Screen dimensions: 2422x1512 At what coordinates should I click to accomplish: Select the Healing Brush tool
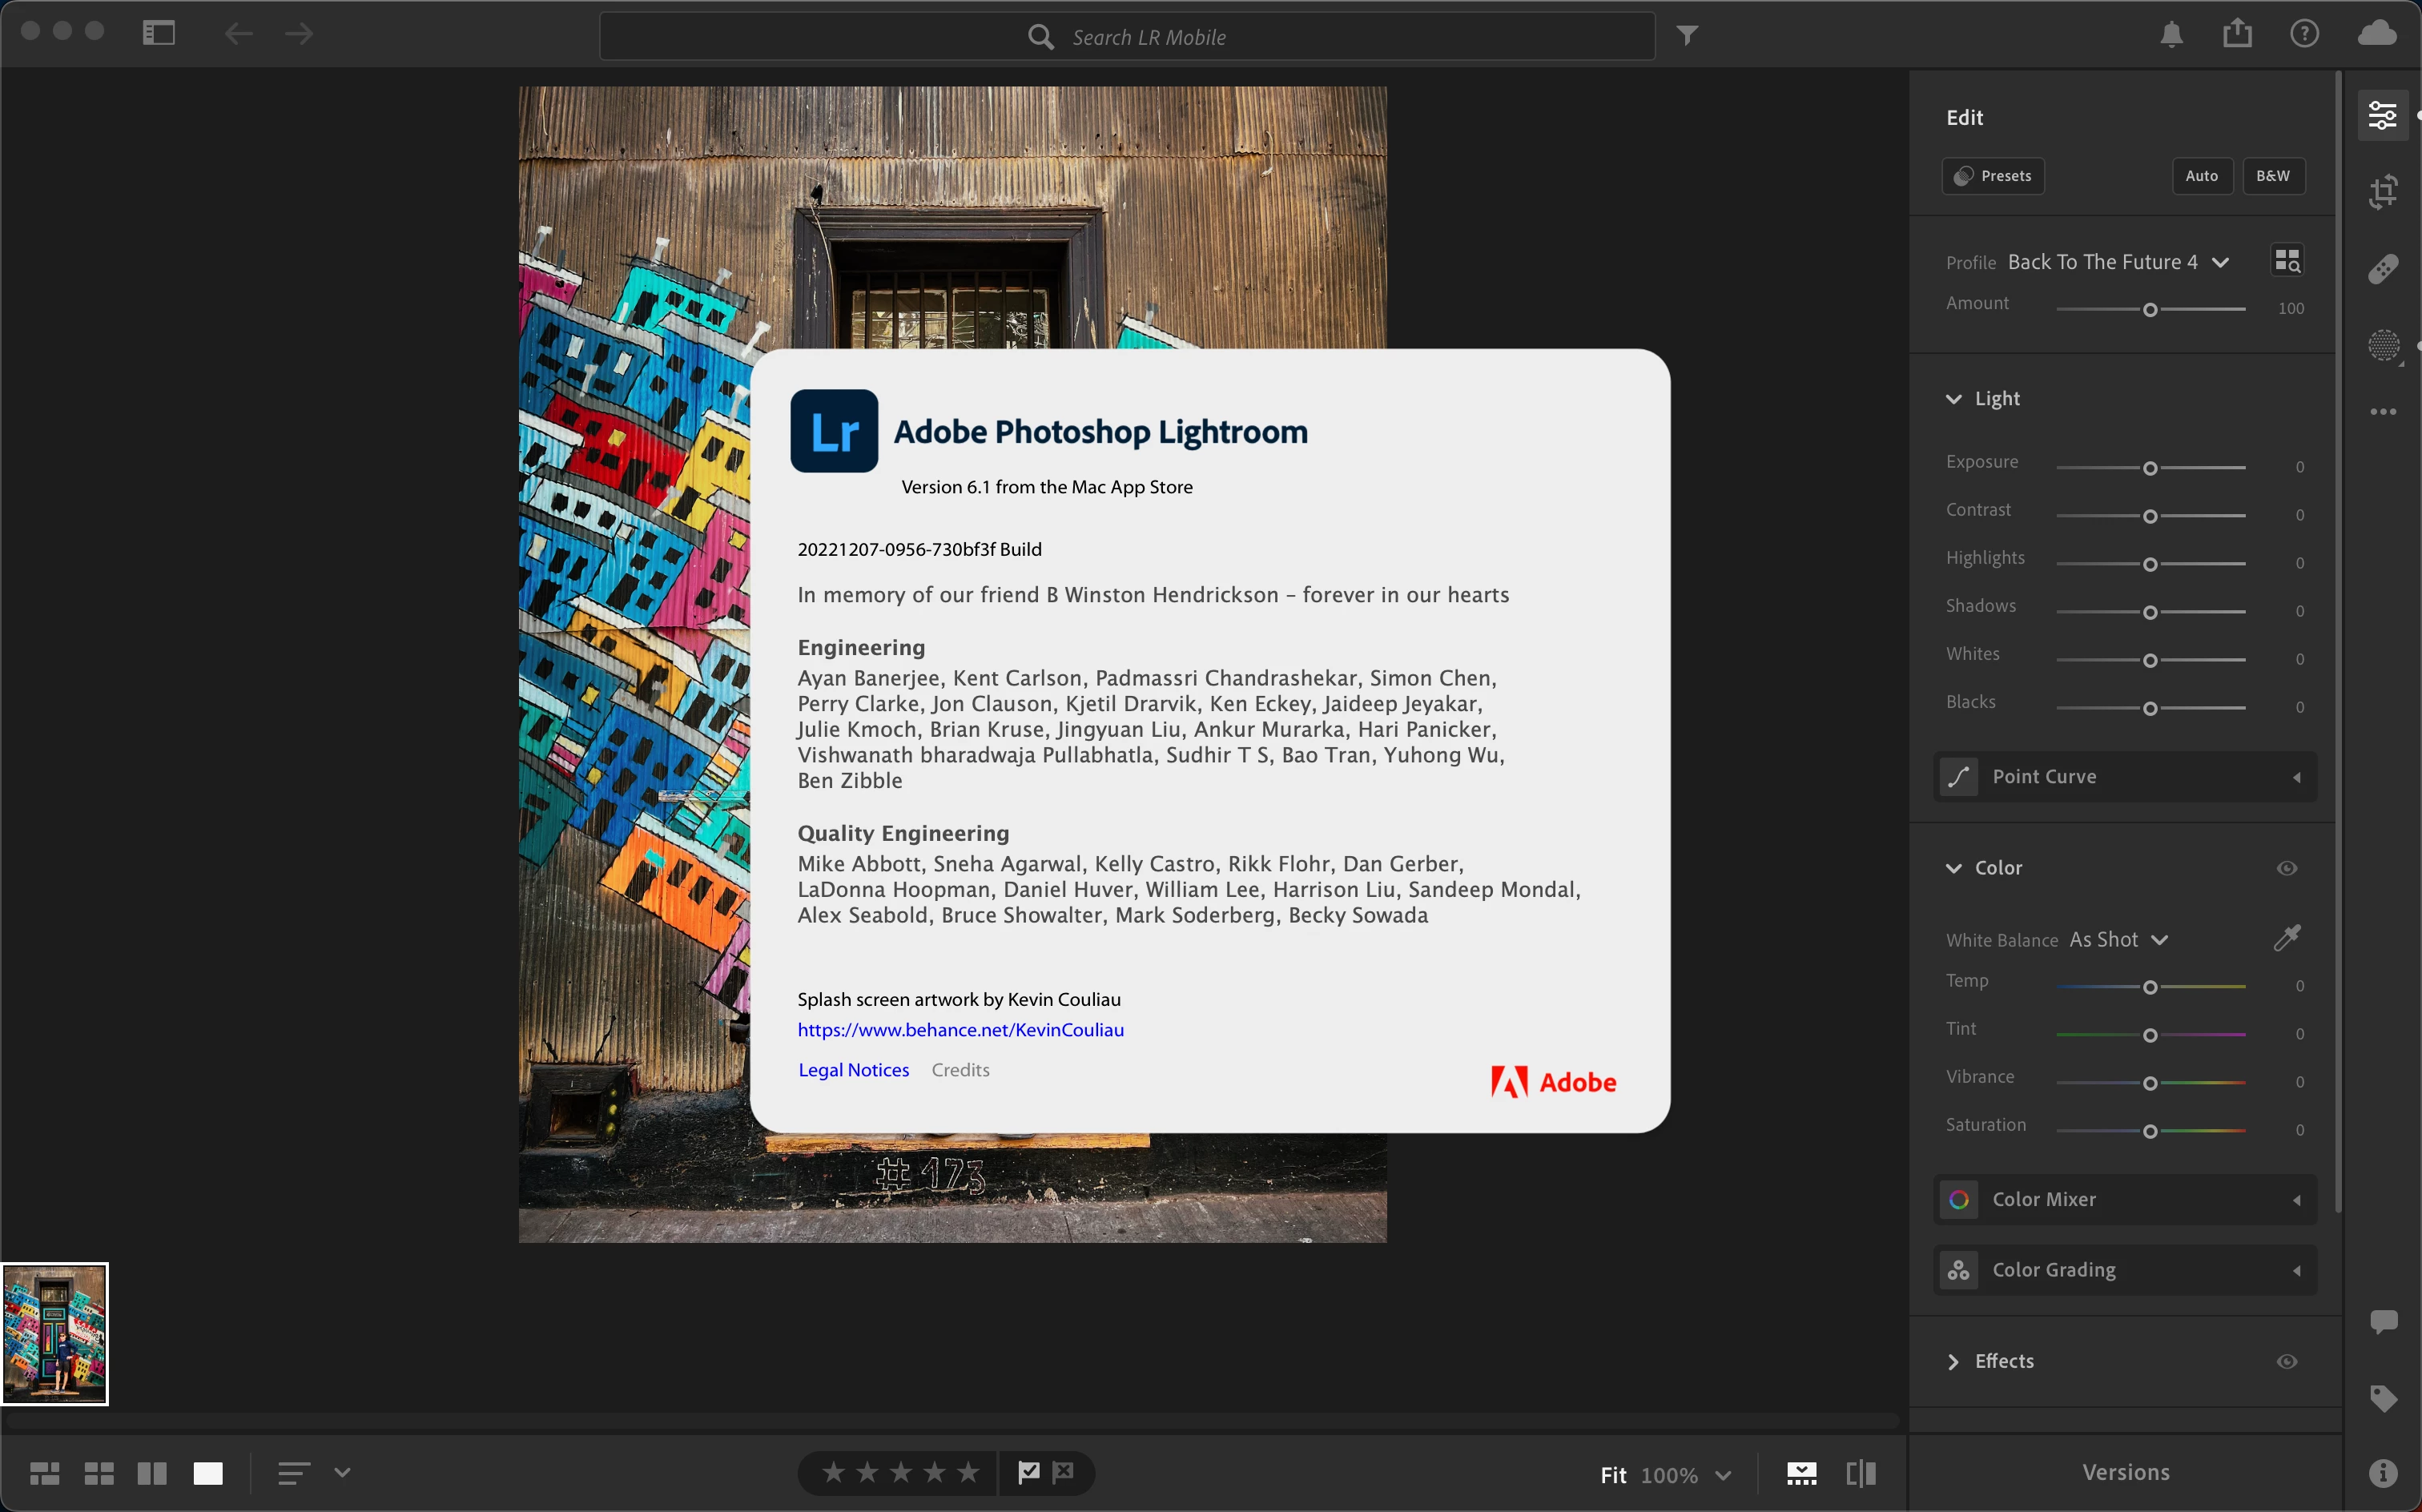pos(2383,269)
